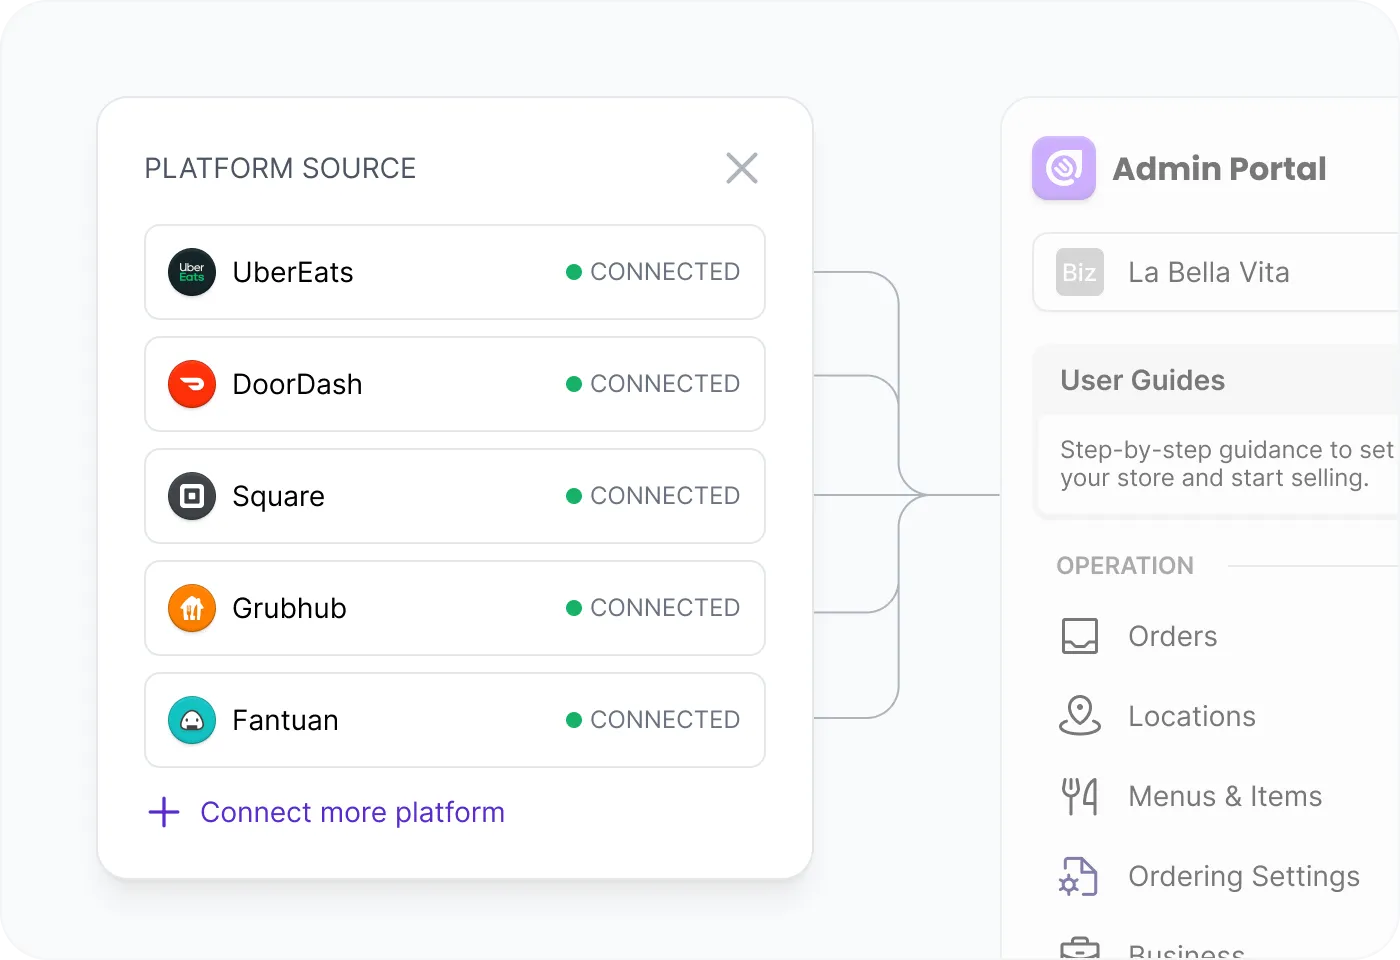Viewport: 1400px width, 960px height.
Task: Click Fantuan CONNECTED status
Action: tap(653, 720)
